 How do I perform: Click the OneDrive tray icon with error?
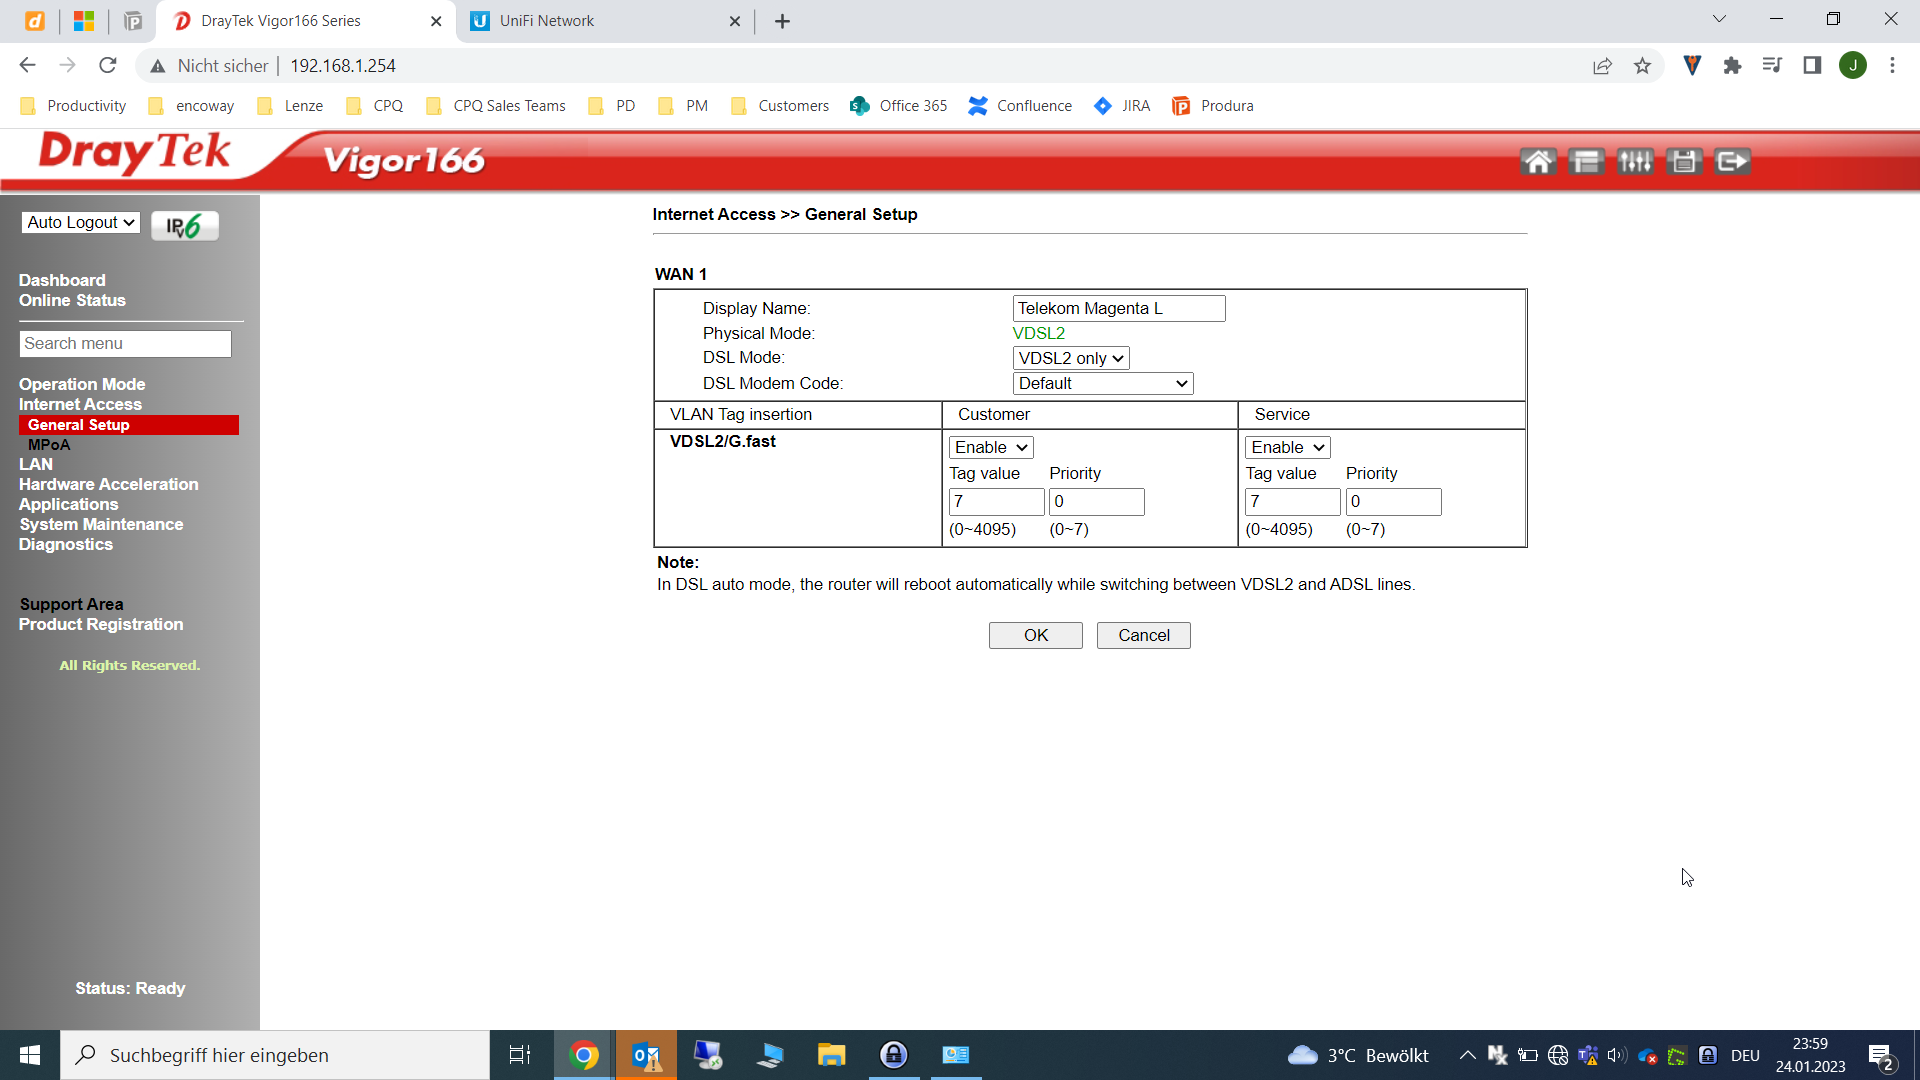tap(1647, 1056)
